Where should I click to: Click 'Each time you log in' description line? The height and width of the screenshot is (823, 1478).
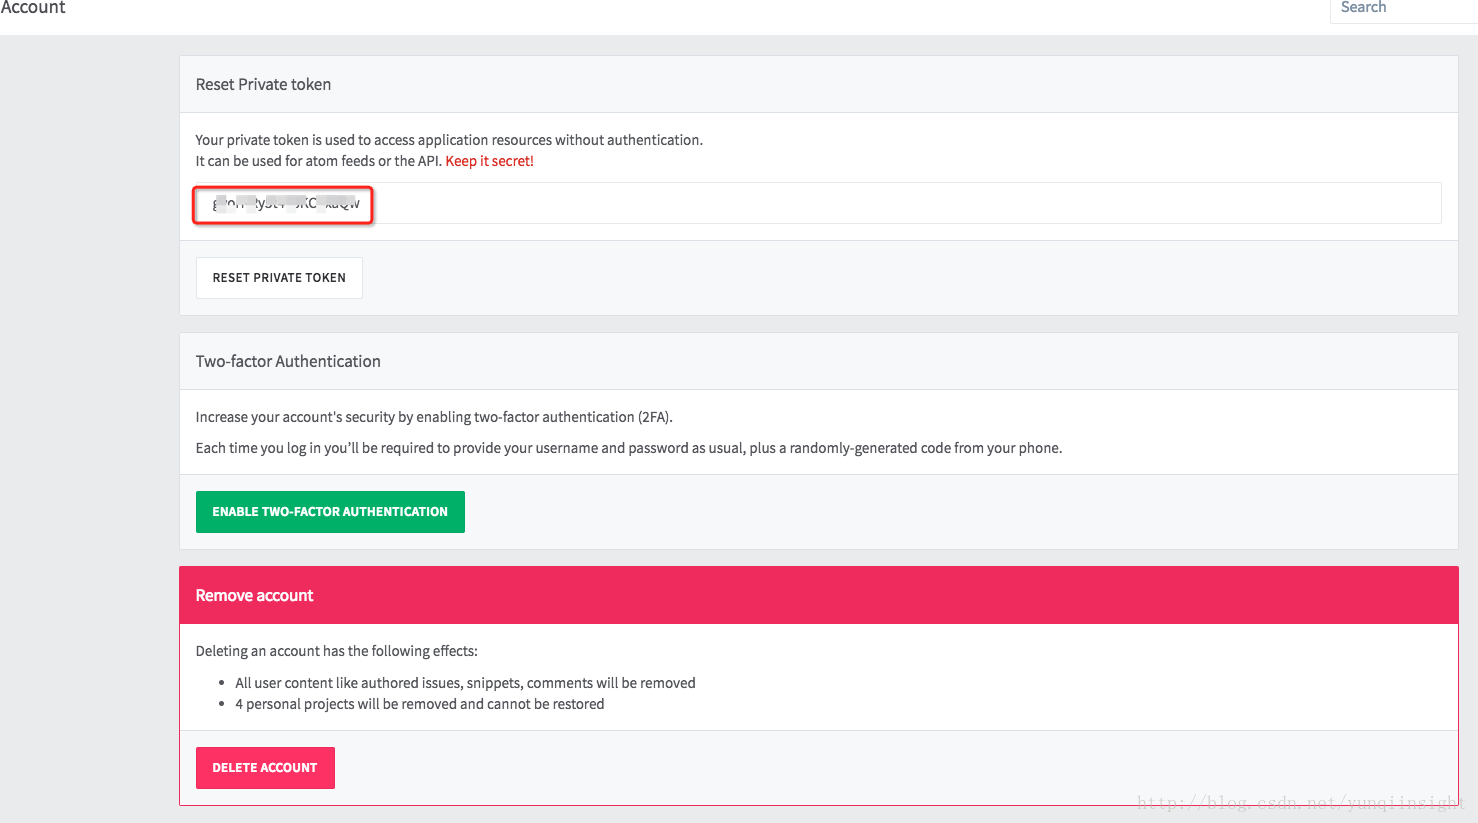[629, 448]
